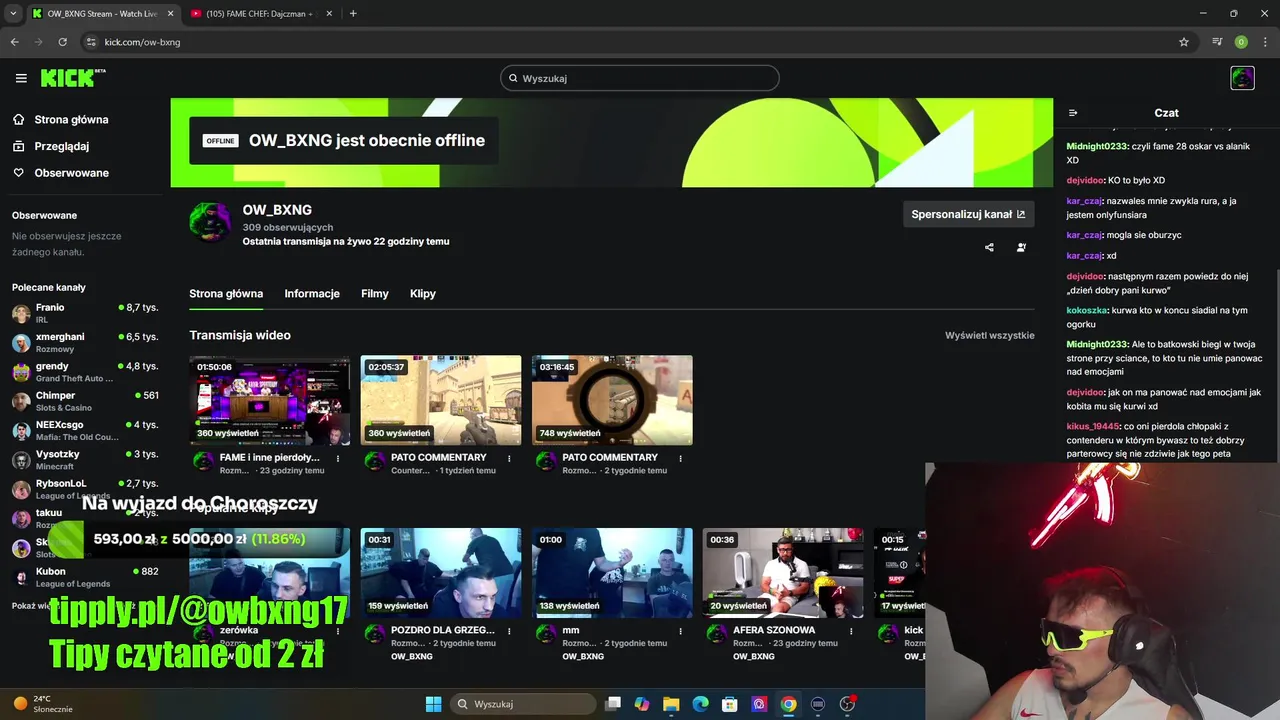Image resolution: width=1280 pixels, height=720 pixels.
Task: Open the tab search dropdown arrow
Action: [x=13, y=14]
